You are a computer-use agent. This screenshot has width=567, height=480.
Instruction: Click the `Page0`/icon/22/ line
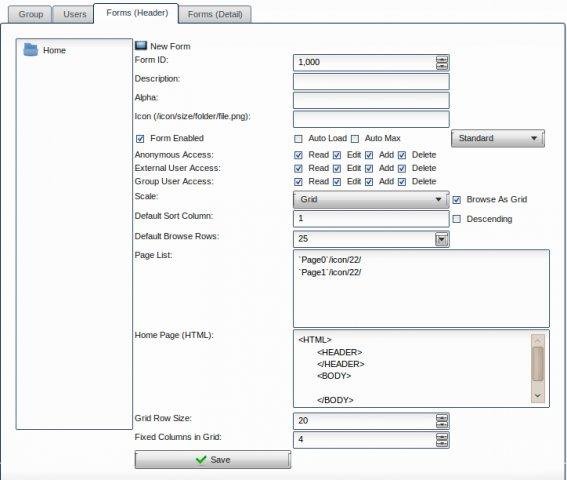coord(329,260)
